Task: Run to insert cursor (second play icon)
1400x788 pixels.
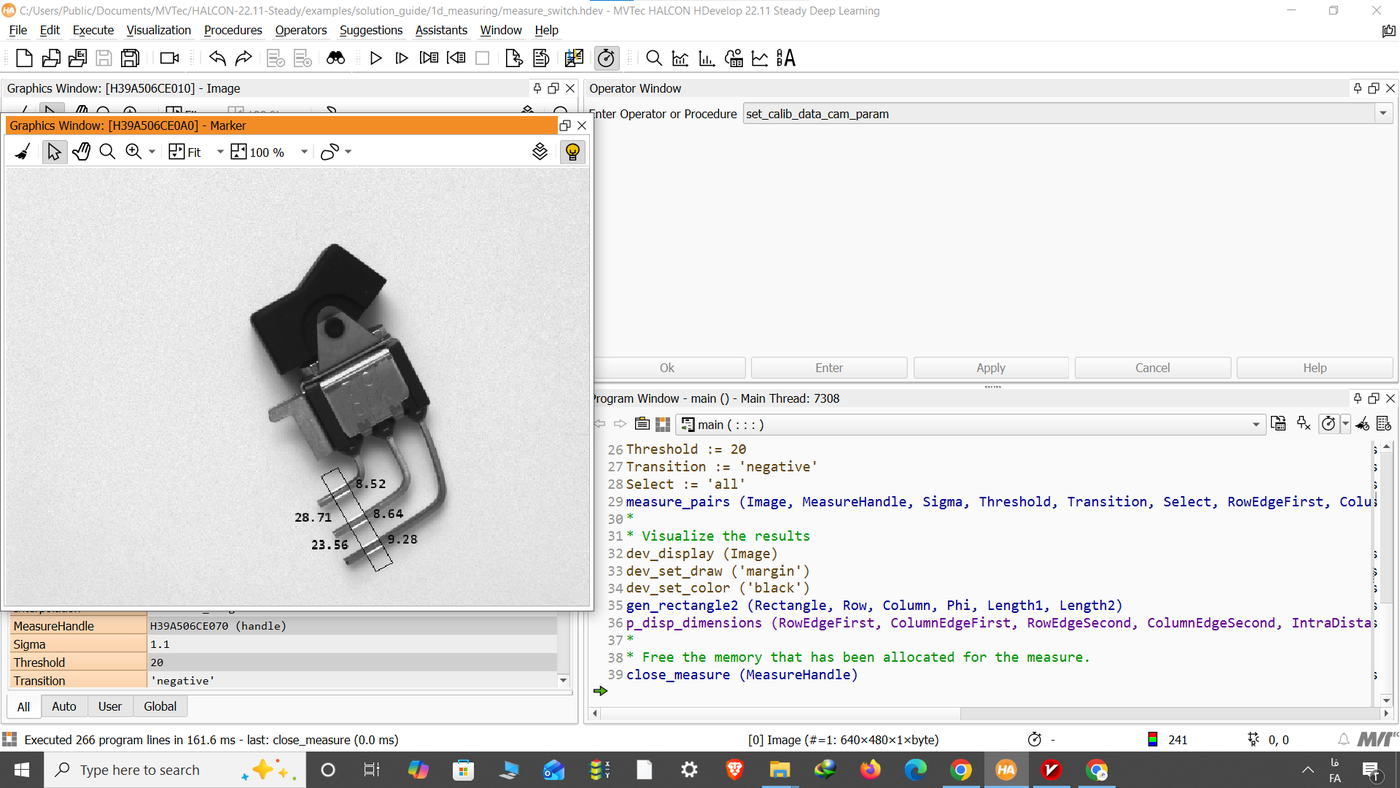Action: pos(401,58)
